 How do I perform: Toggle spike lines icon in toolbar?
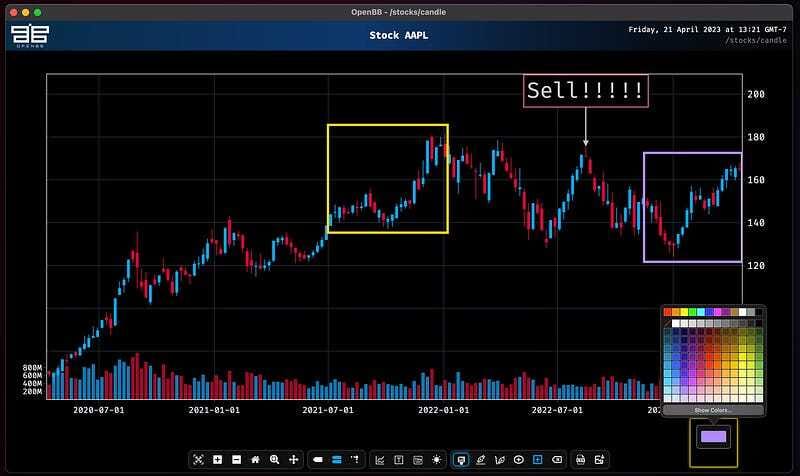tap(355, 460)
